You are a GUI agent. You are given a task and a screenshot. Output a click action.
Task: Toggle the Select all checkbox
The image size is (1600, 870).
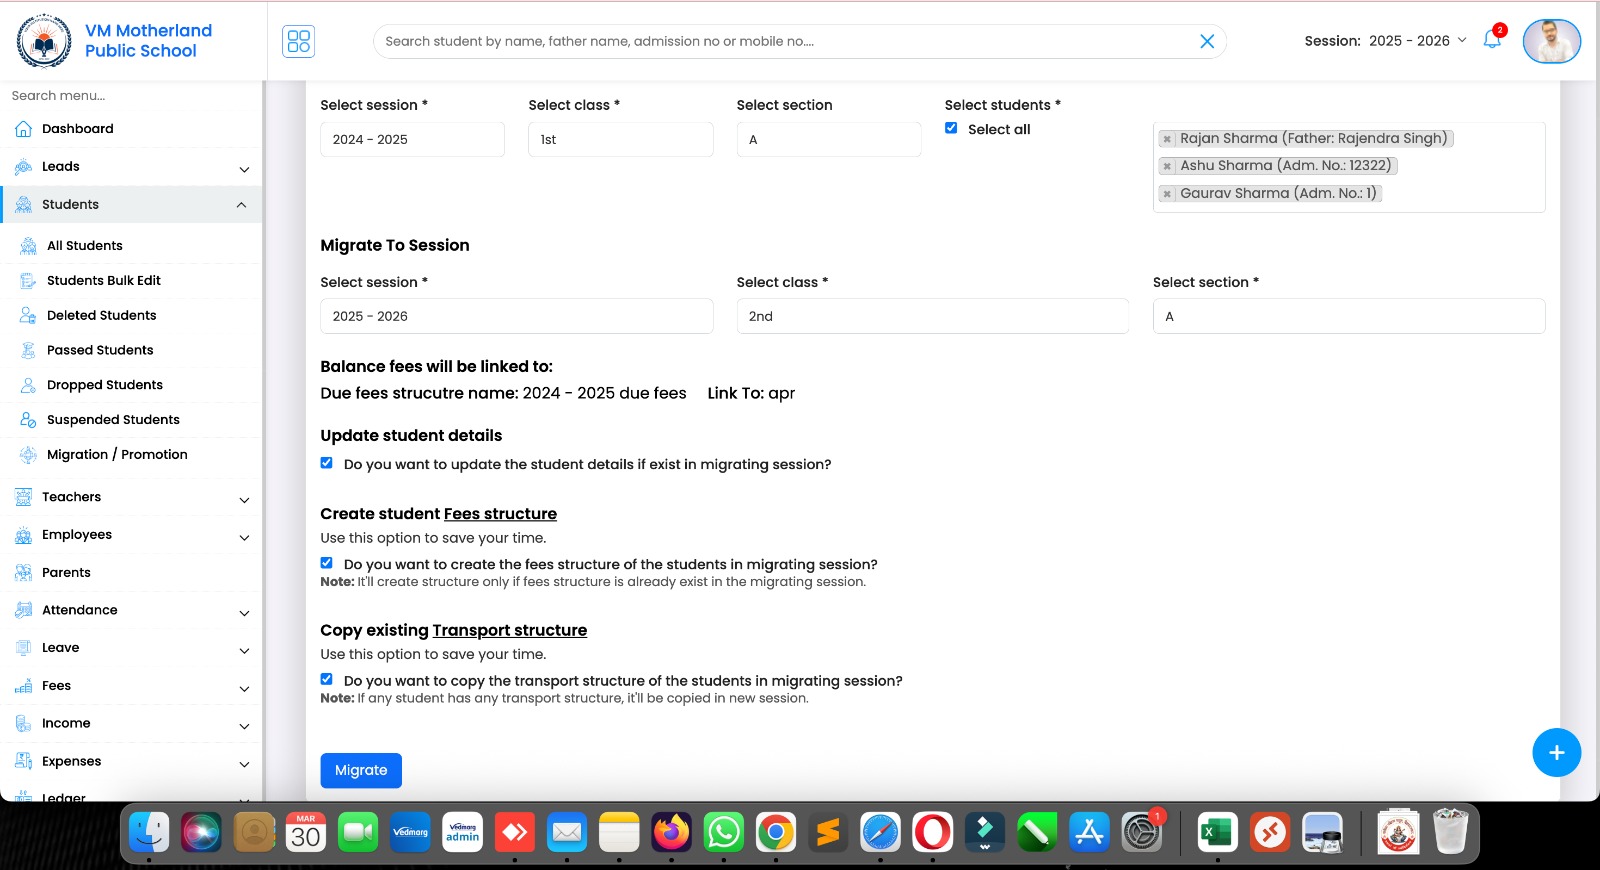(x=951, y=128)
